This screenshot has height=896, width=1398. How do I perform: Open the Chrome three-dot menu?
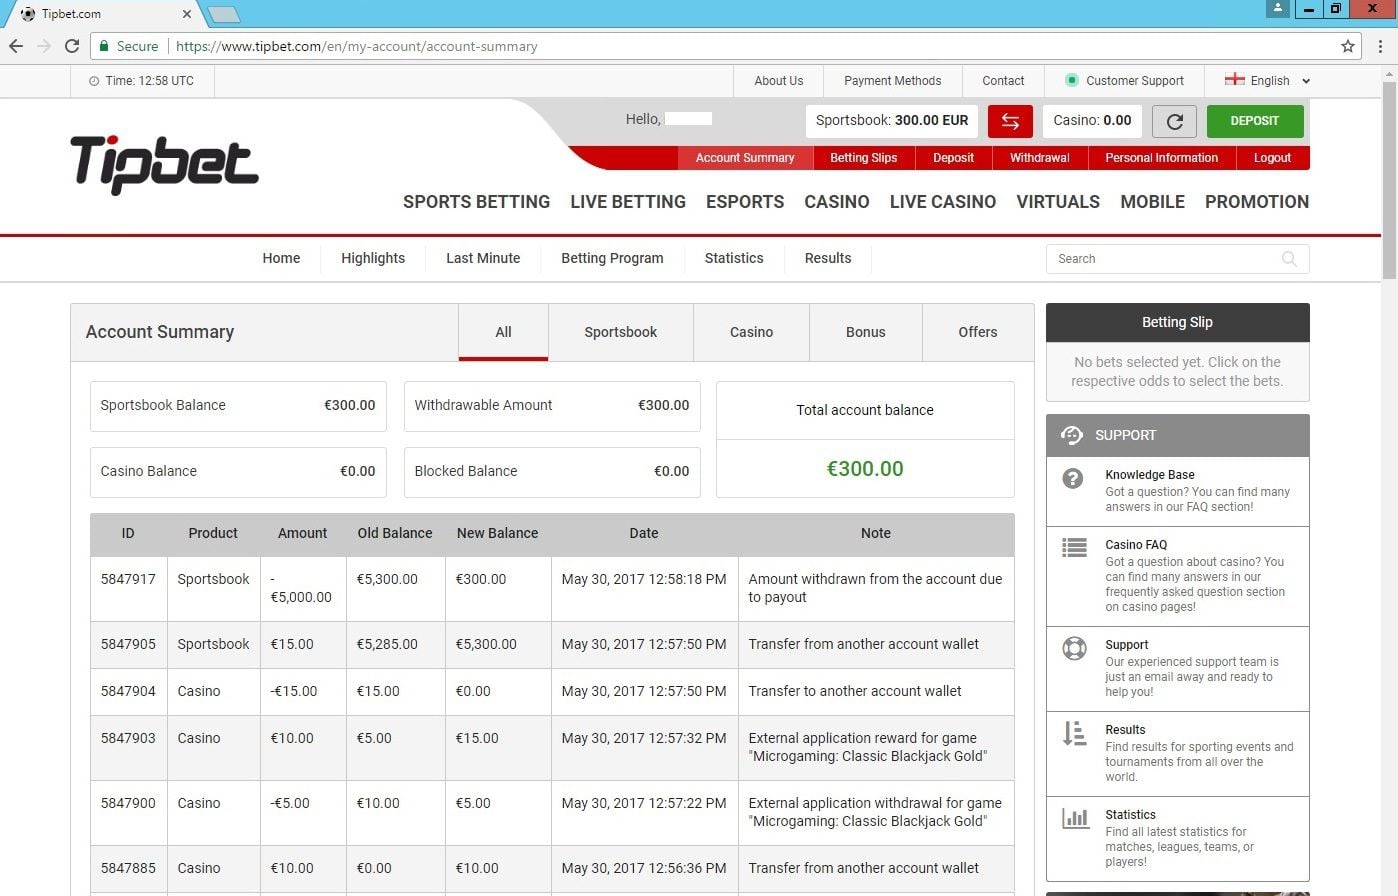(x=1381, y=46)
